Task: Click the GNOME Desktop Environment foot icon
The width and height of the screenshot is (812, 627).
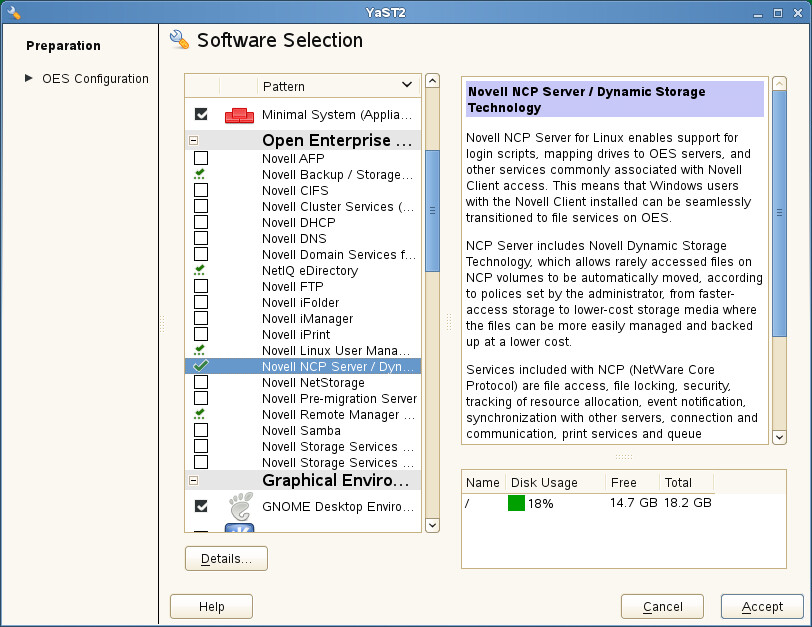Action: (239, 505)
